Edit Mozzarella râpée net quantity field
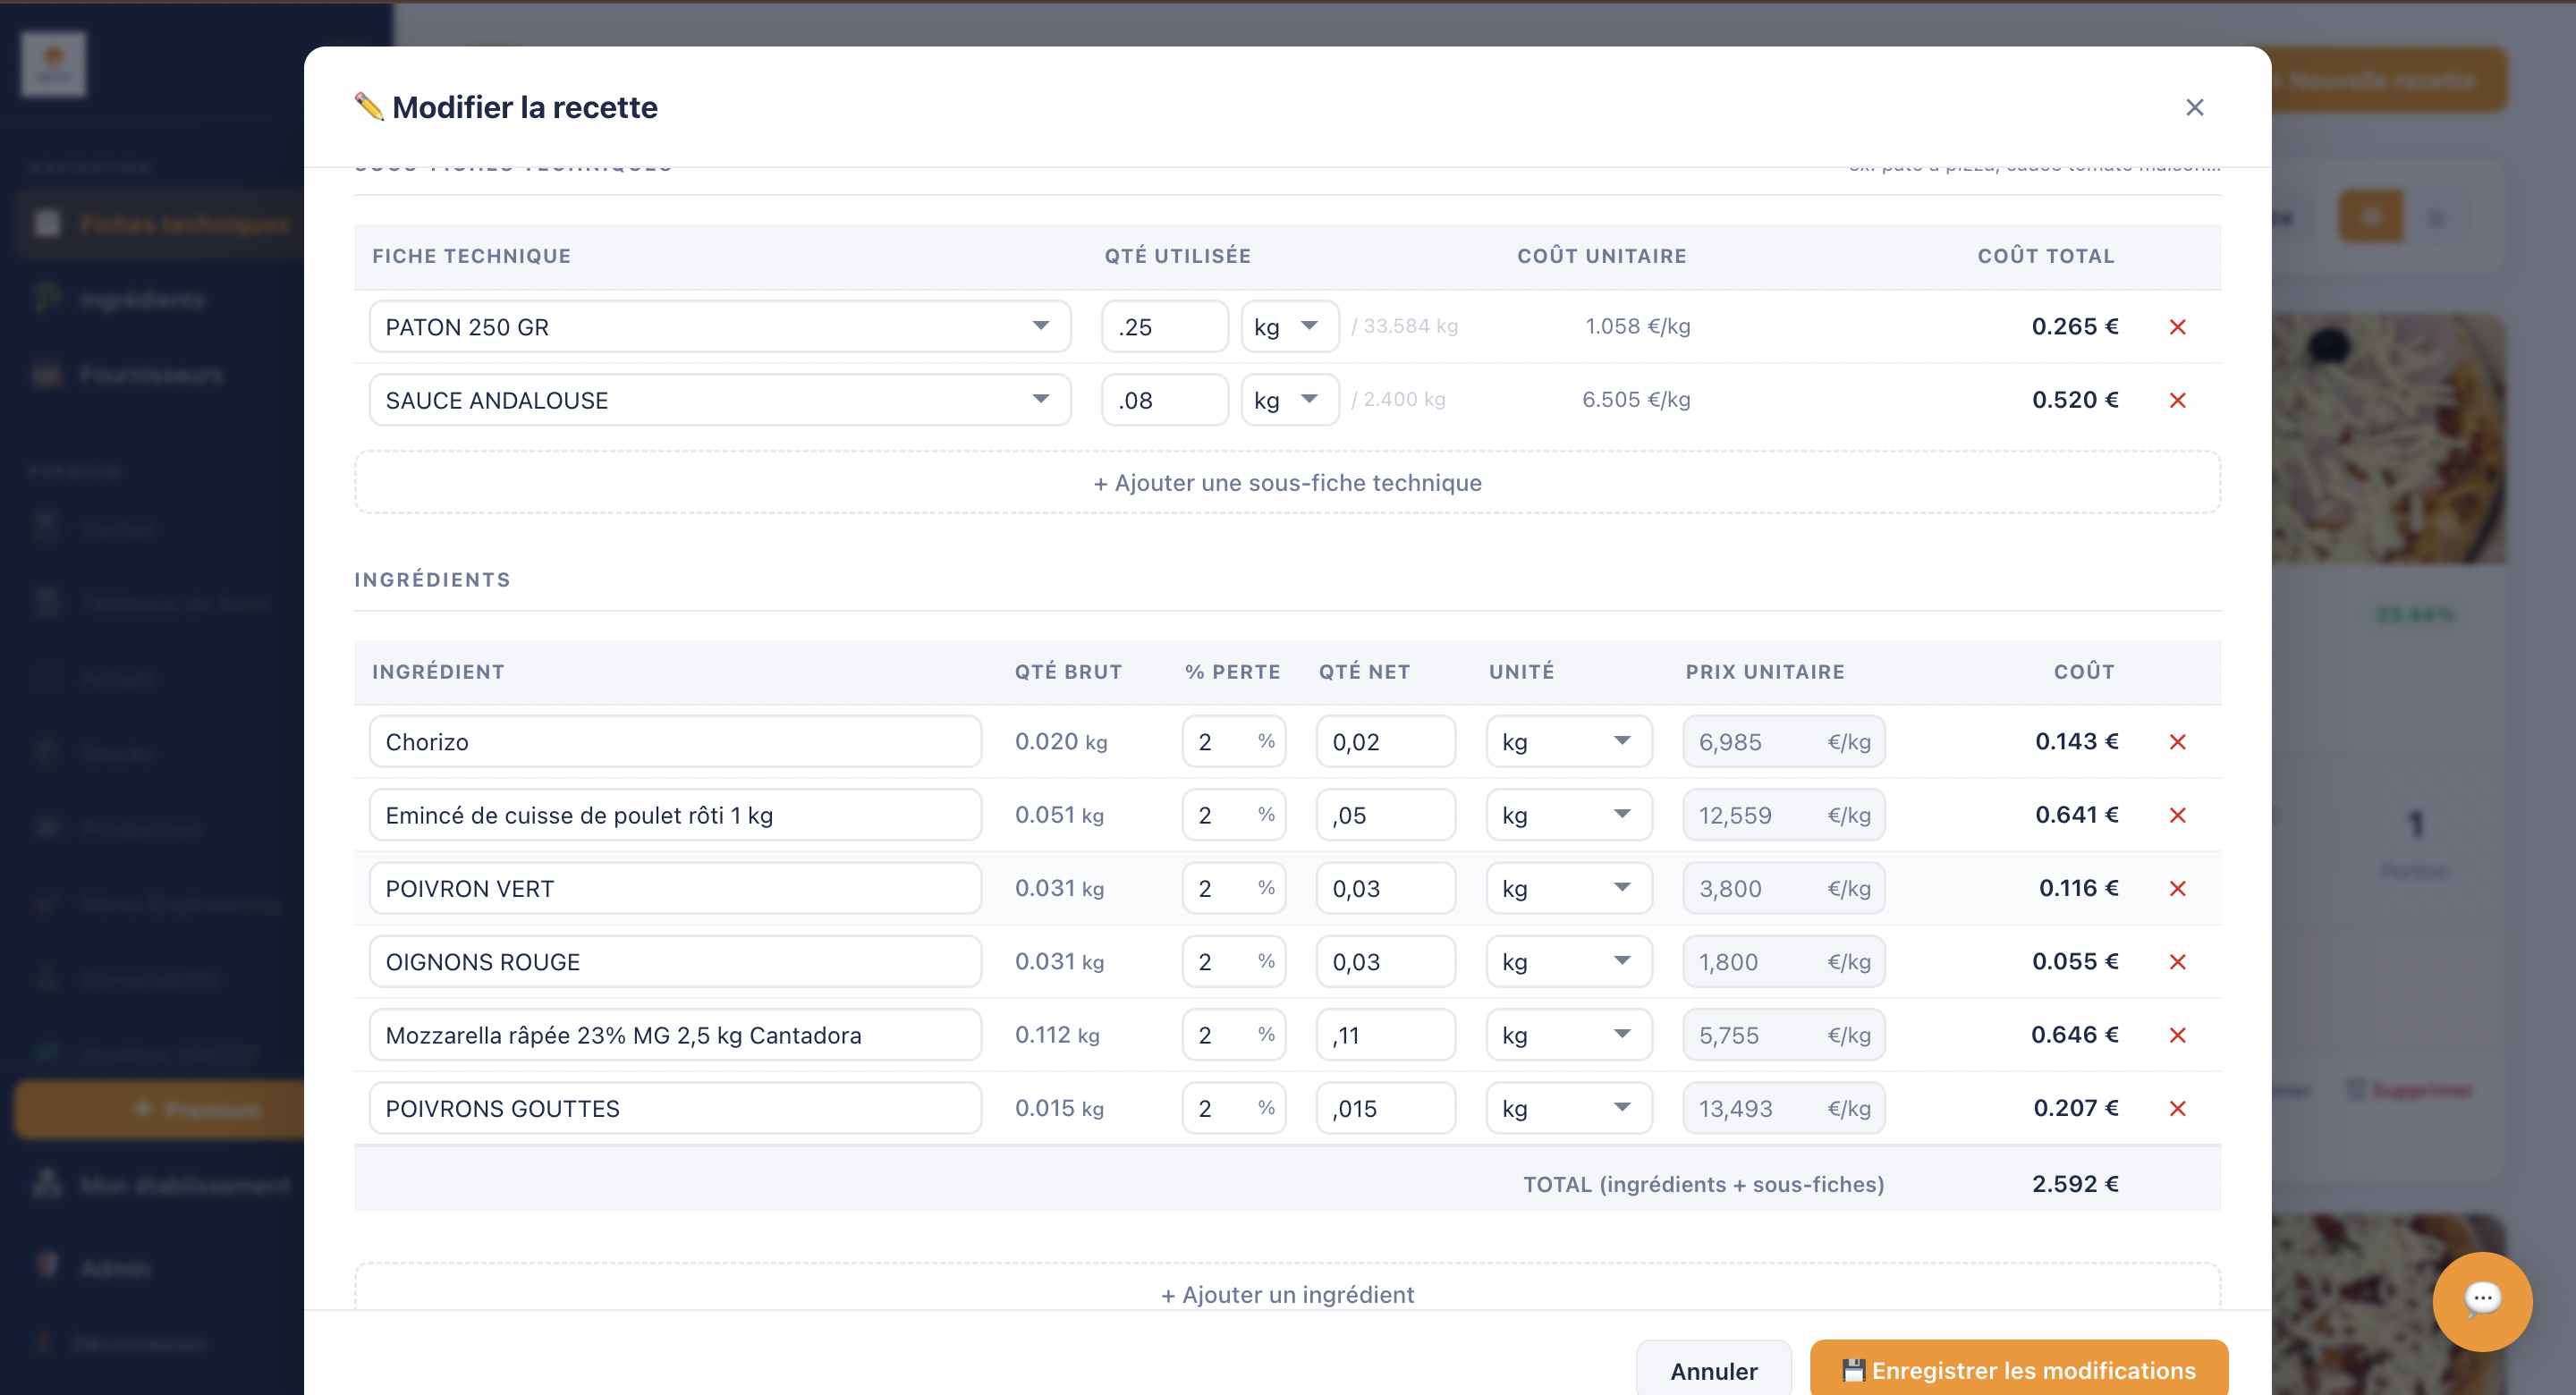This screenshot has width=2576, height=1395. click(x=1385, y=1035)
